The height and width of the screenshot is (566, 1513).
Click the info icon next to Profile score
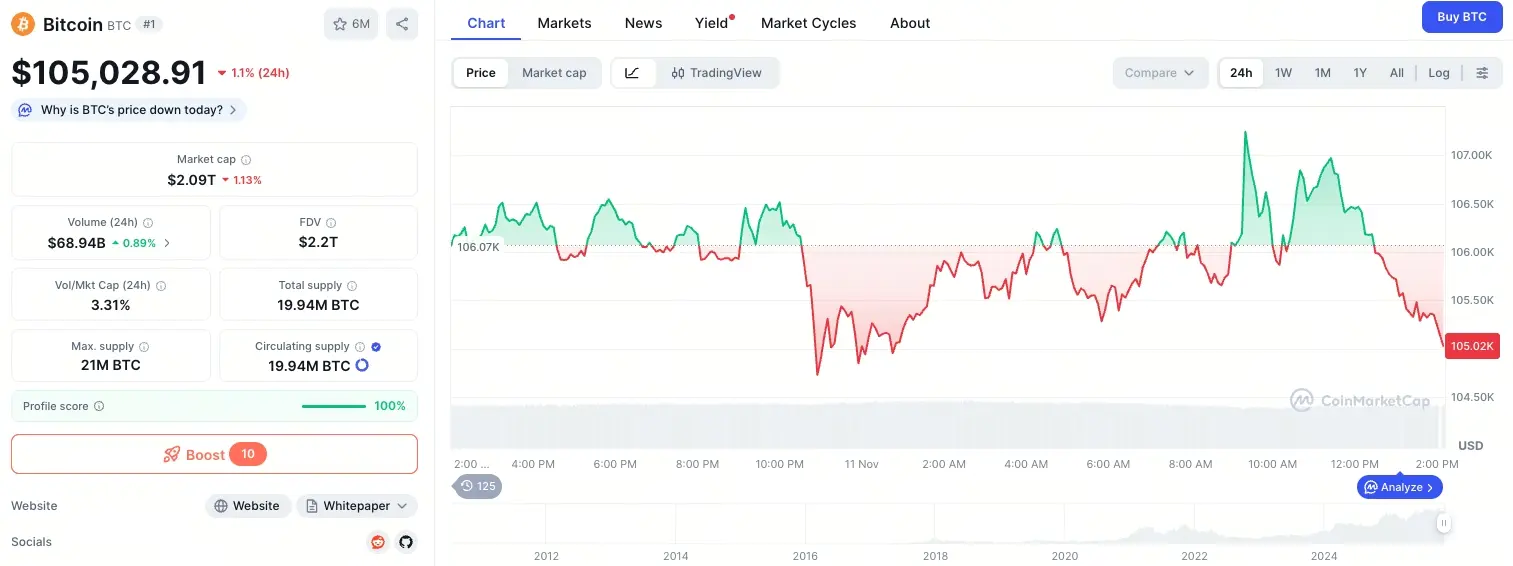coord(99,407)
